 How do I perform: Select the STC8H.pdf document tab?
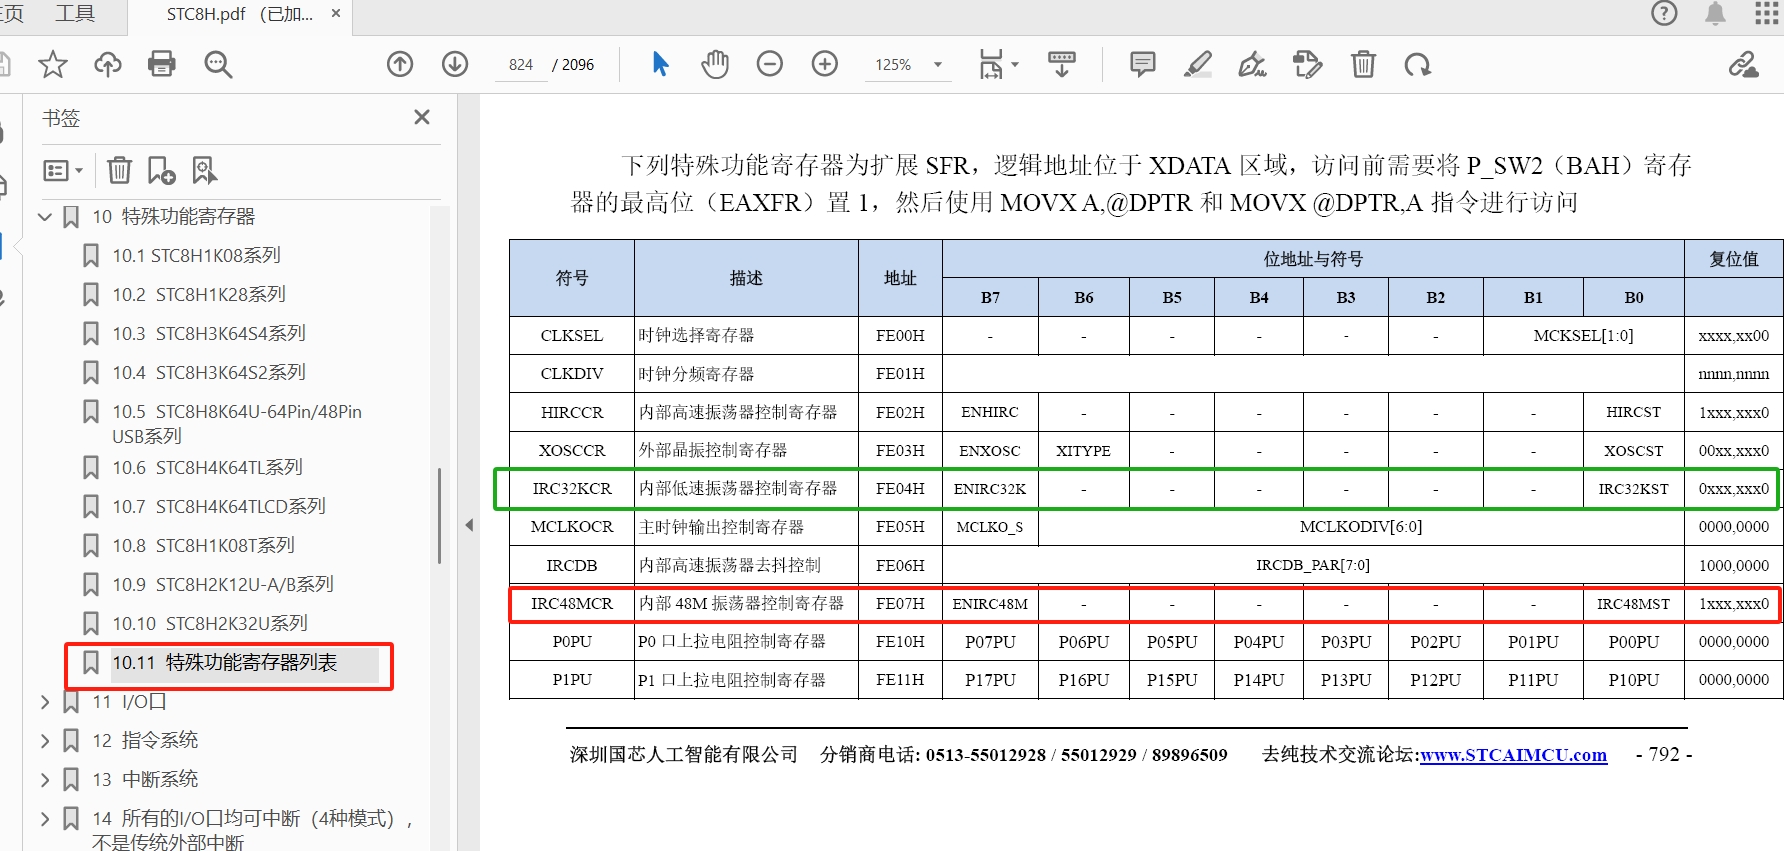pos(240,14)
